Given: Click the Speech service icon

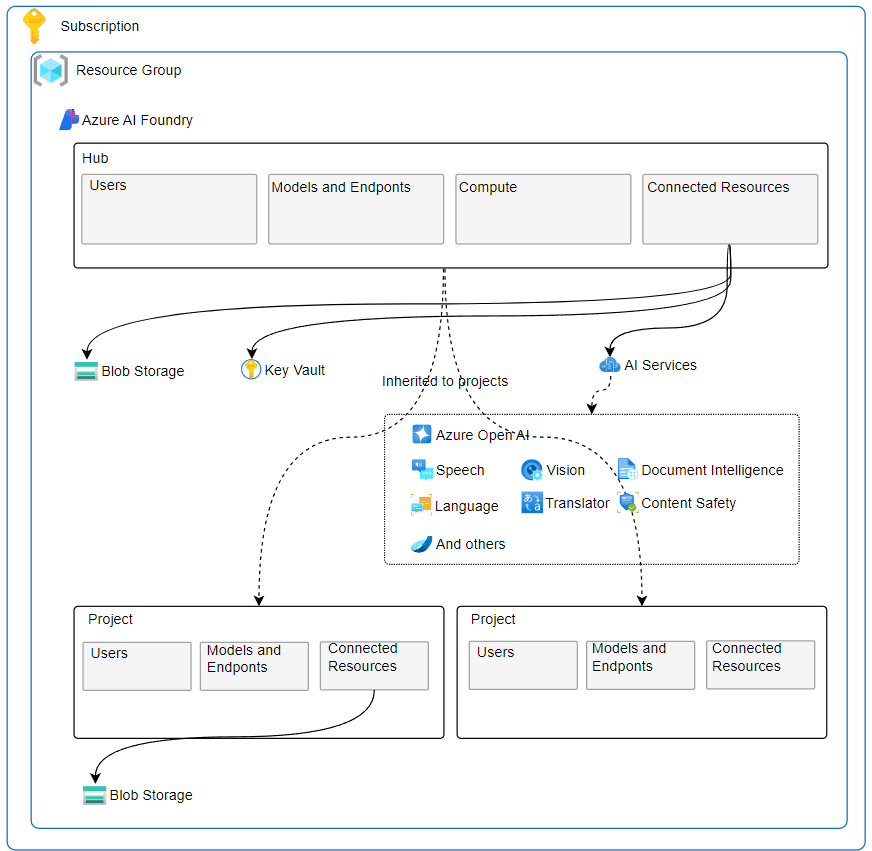Looking at the screenshot, I should [x=422, y=469].
